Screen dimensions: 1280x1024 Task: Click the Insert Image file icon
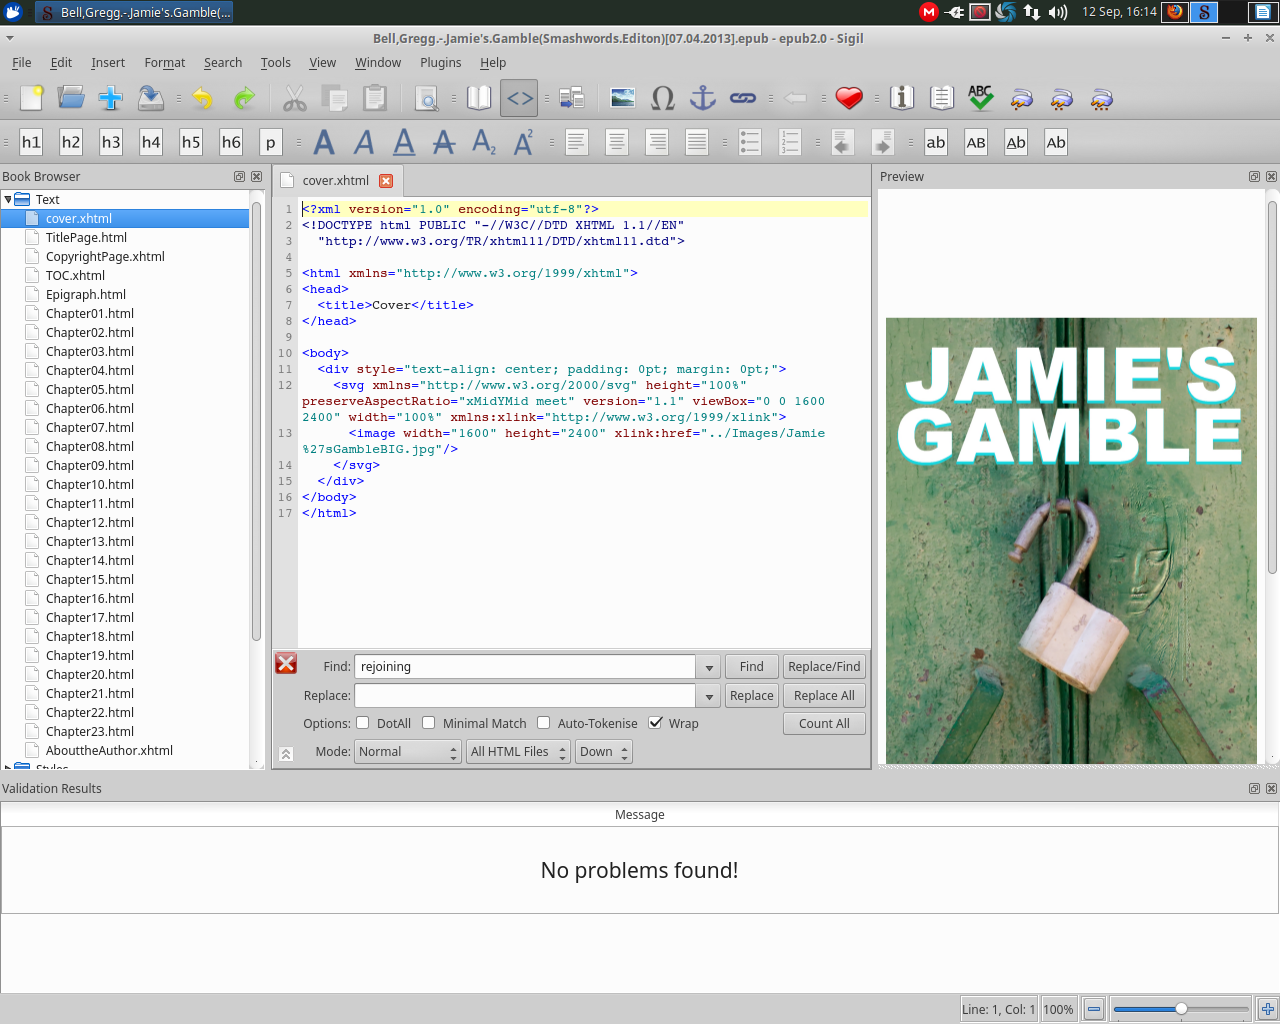pos(622,98)
